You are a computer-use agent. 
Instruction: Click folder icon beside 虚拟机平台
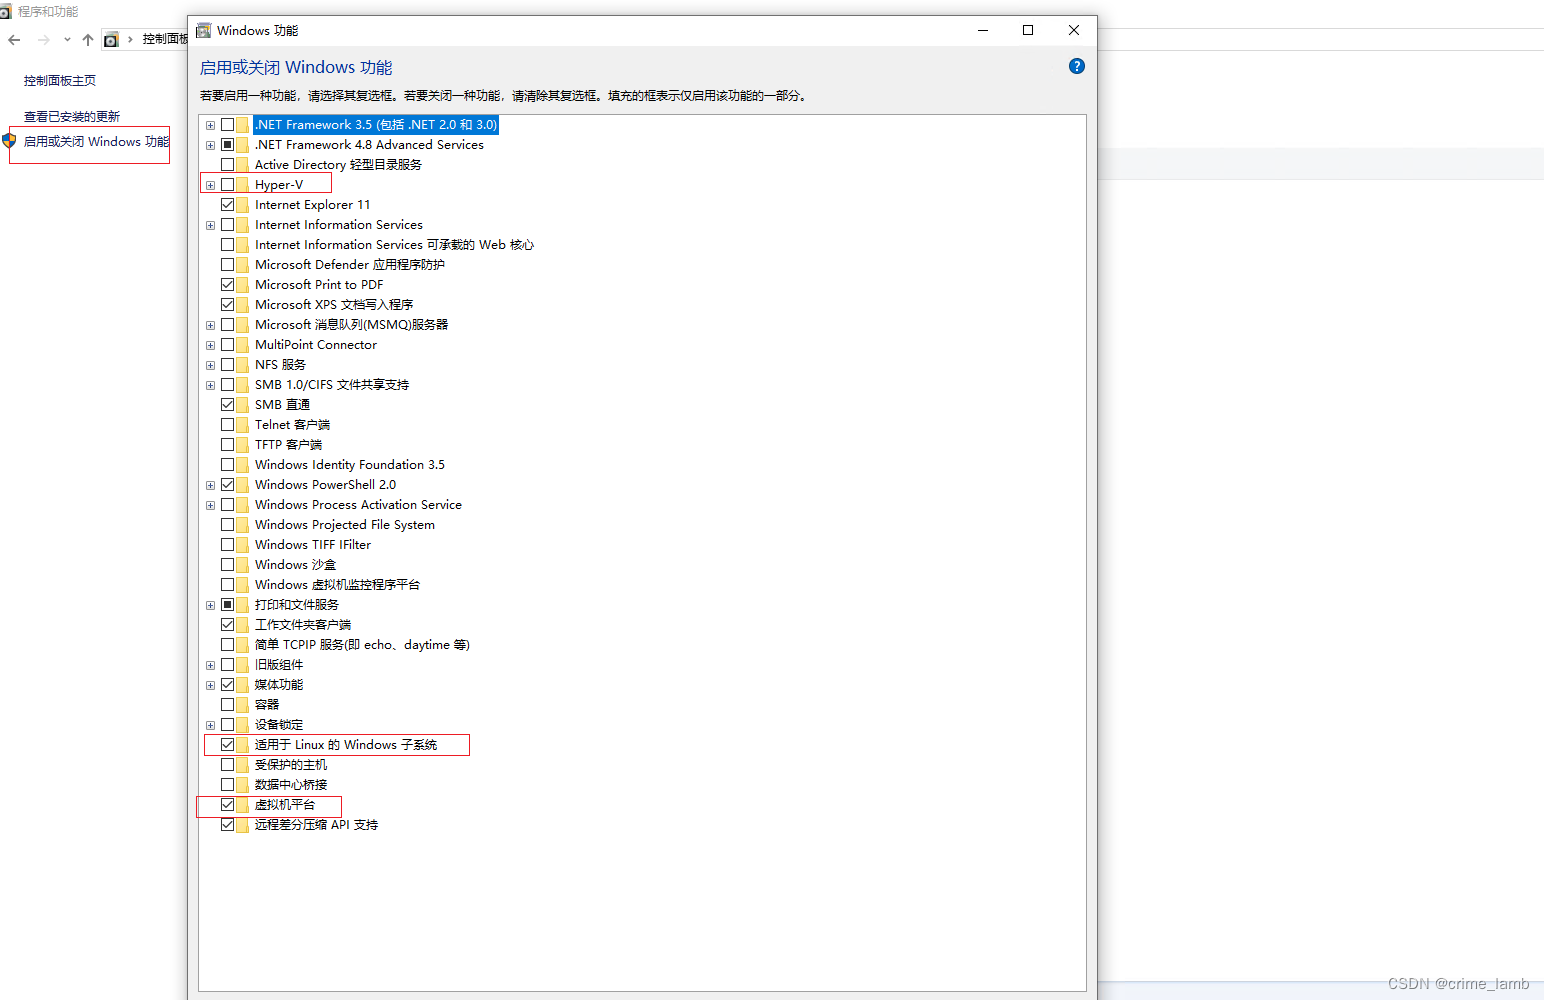pos(243,805)
